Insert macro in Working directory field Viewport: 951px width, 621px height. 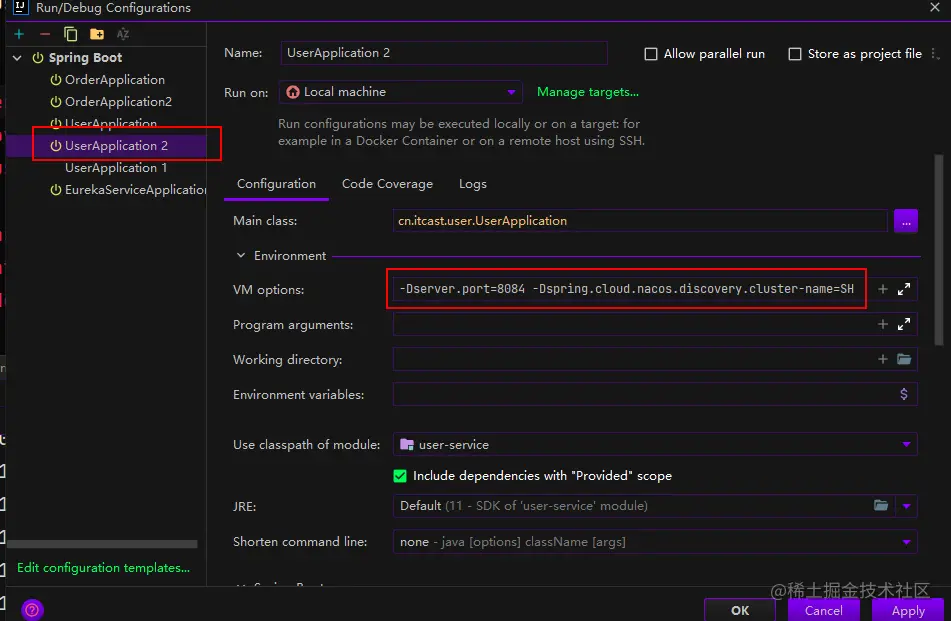tap(883, 359)
